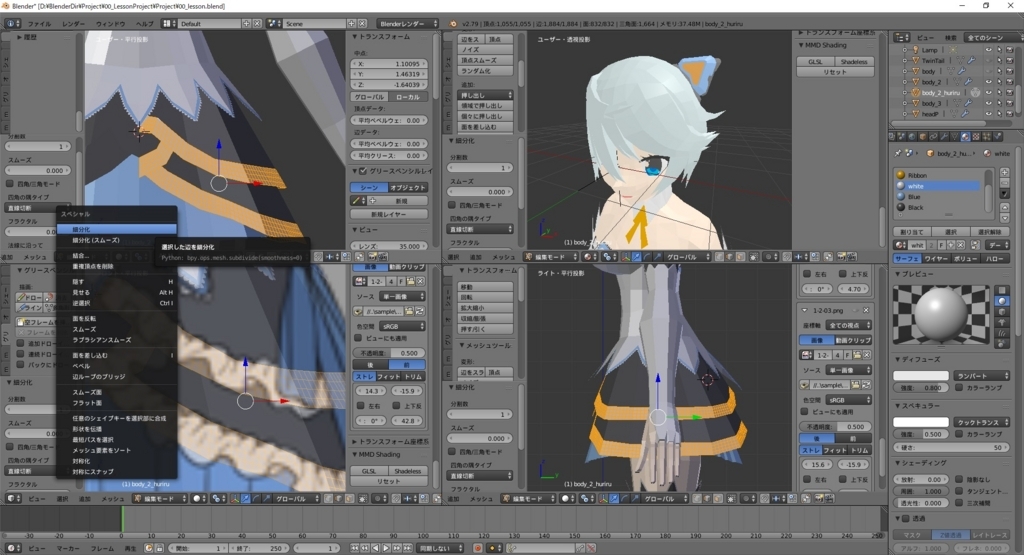The width and height of the screenshot is (1024, 555).
Task: Click the play animation button in timeline
Action: click(x=386, y=548)
